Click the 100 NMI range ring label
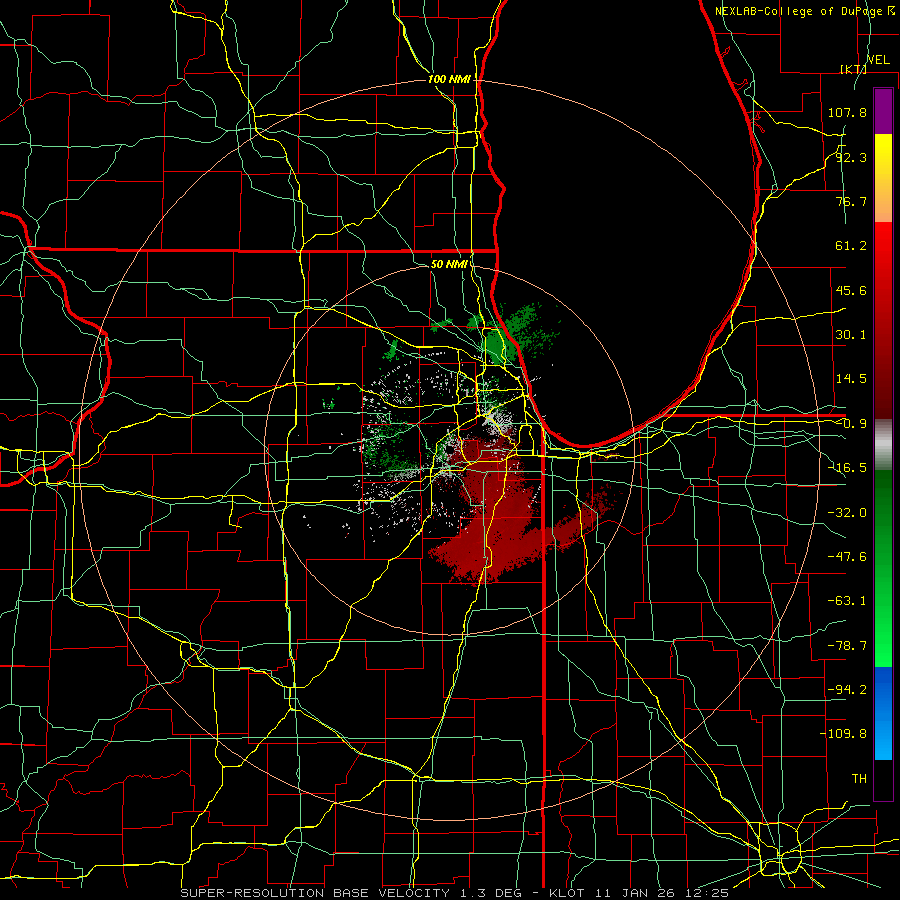Image resolution: width=900 pixels, height=900 pixels. click(x=449, y=79)
